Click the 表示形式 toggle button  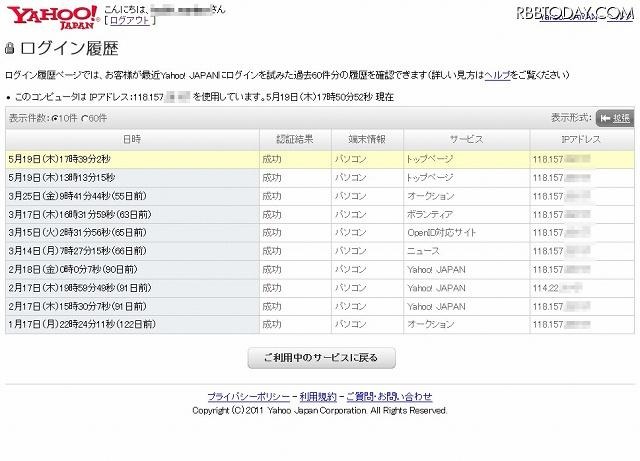[615, 118]
